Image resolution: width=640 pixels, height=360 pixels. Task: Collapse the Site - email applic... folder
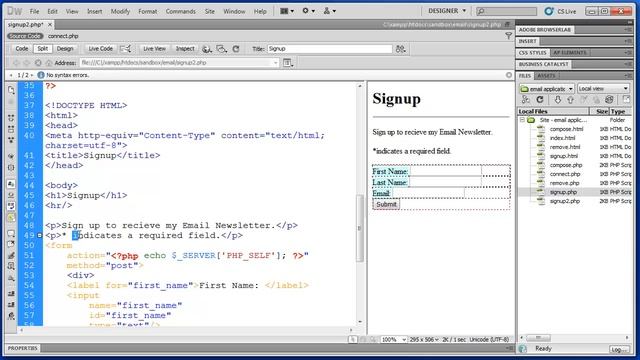coord(522,120)
